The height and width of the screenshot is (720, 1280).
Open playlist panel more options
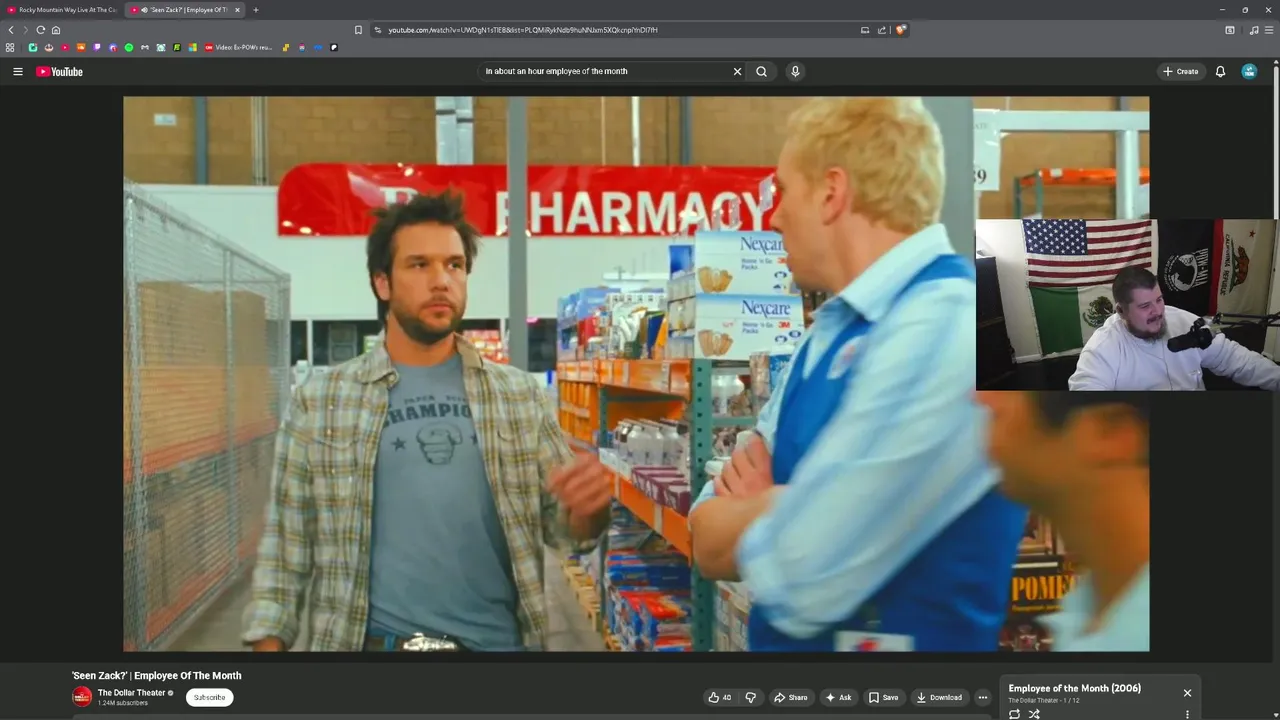(x=1187, y=714)
